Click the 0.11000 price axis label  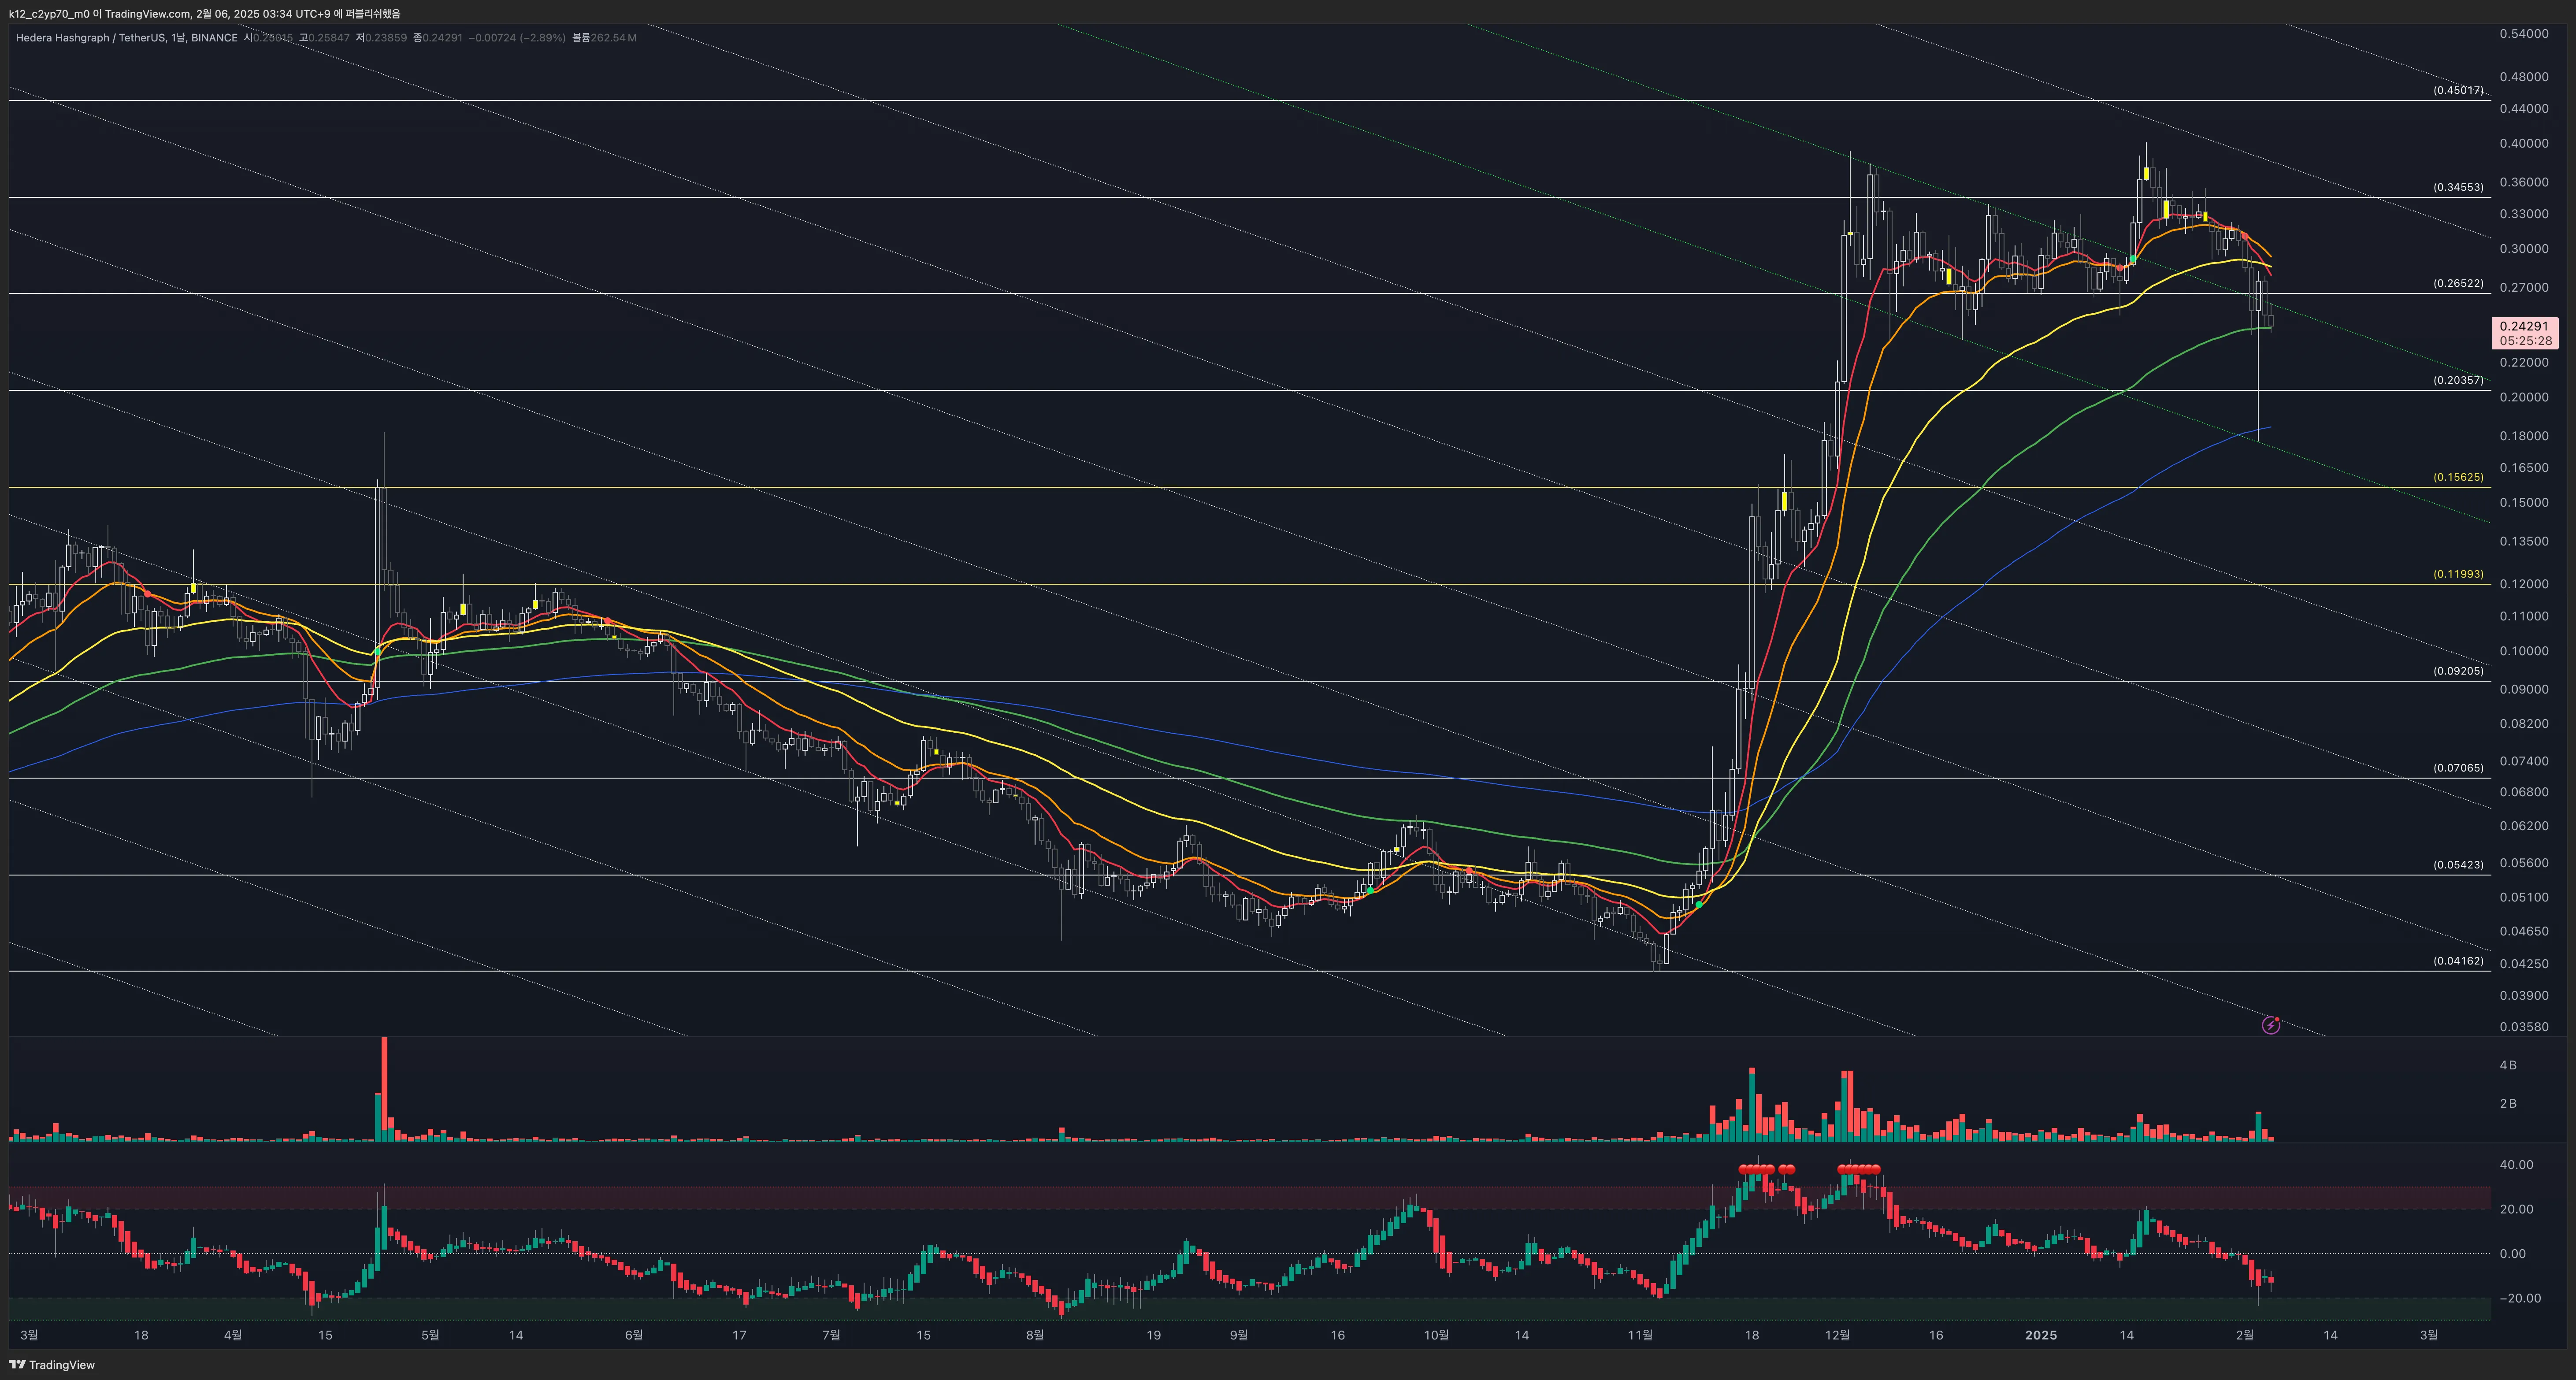[x=2524, y=617]
